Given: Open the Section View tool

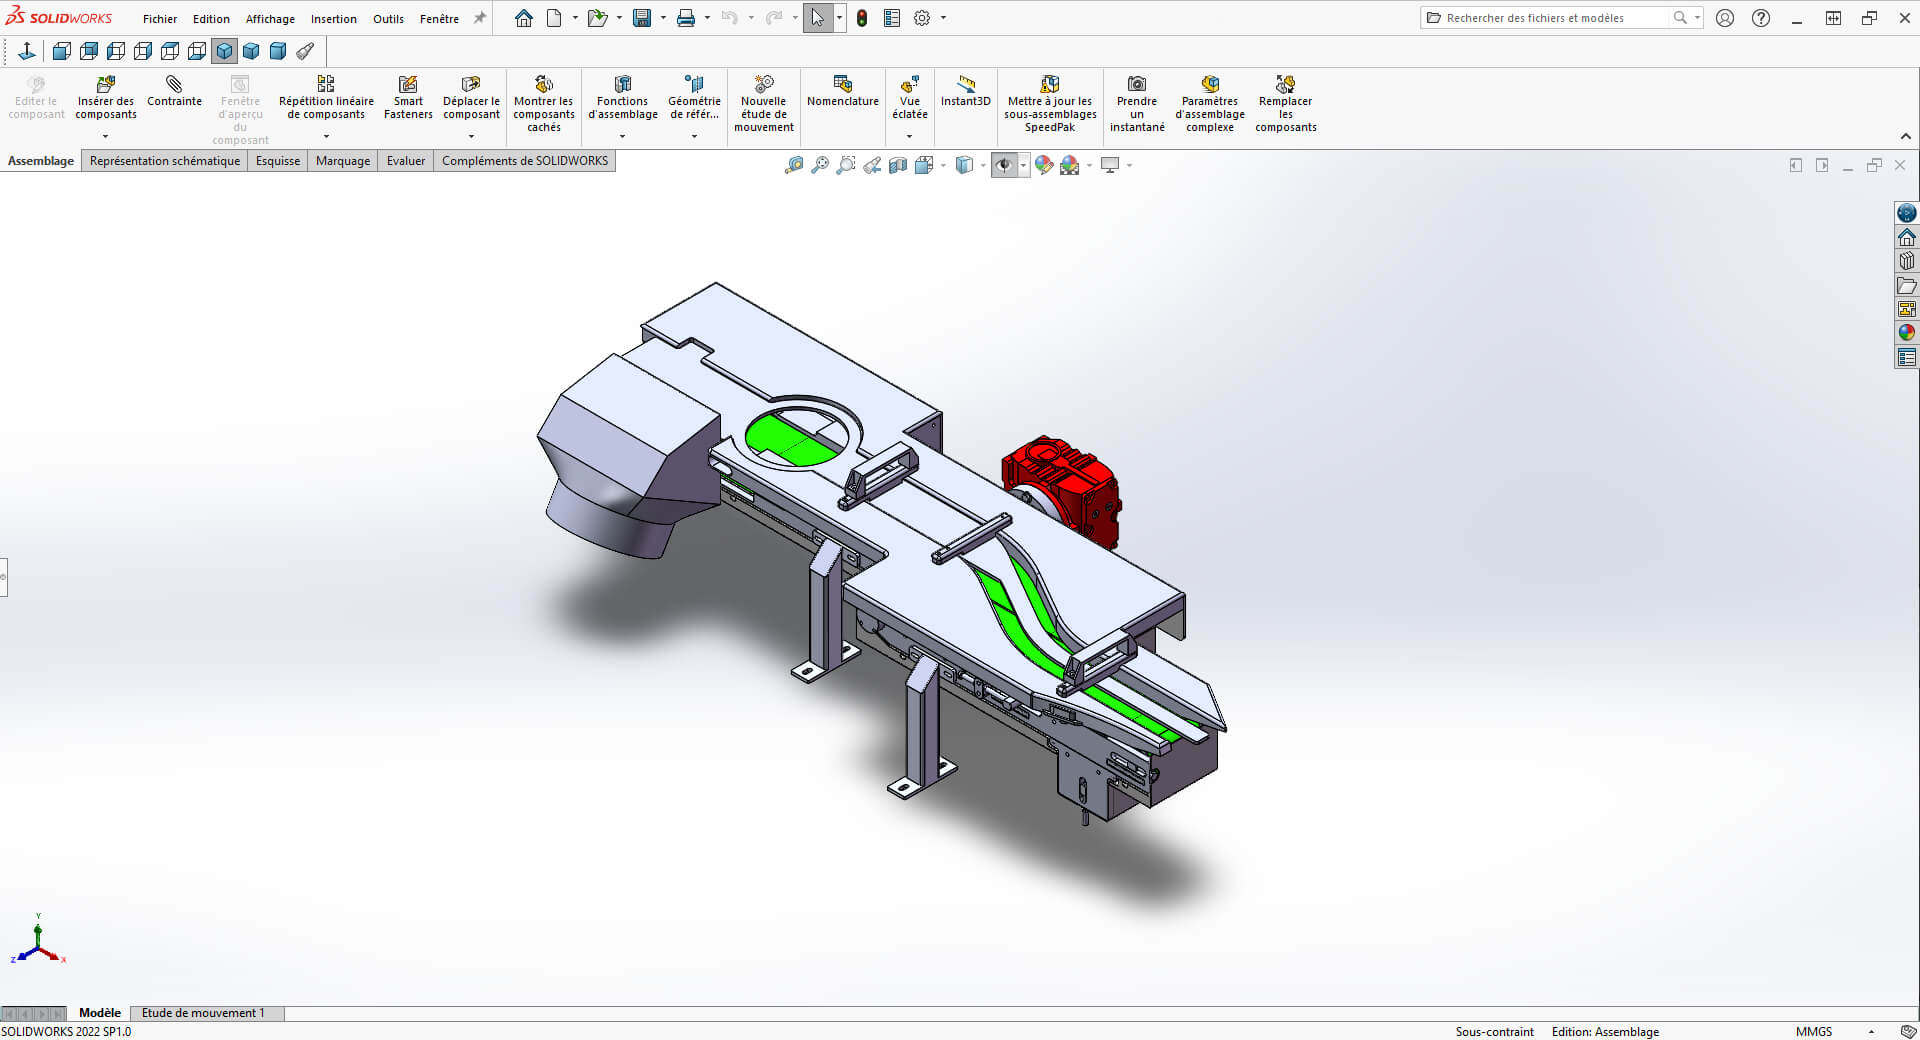Looking at the screenshot, I should 898,165.
